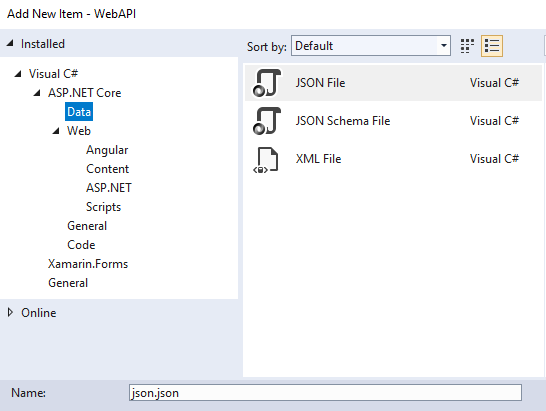The image size is (546, 411).
Task: Collapse the ASP.NET Core node arrow
Action: click(37, 93)
